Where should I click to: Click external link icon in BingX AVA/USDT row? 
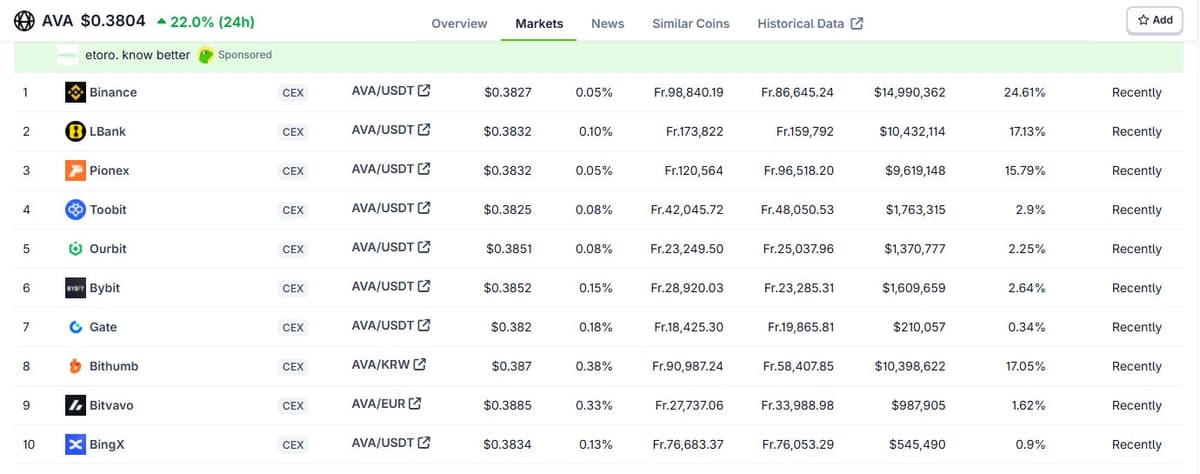[x=424, y=442]
